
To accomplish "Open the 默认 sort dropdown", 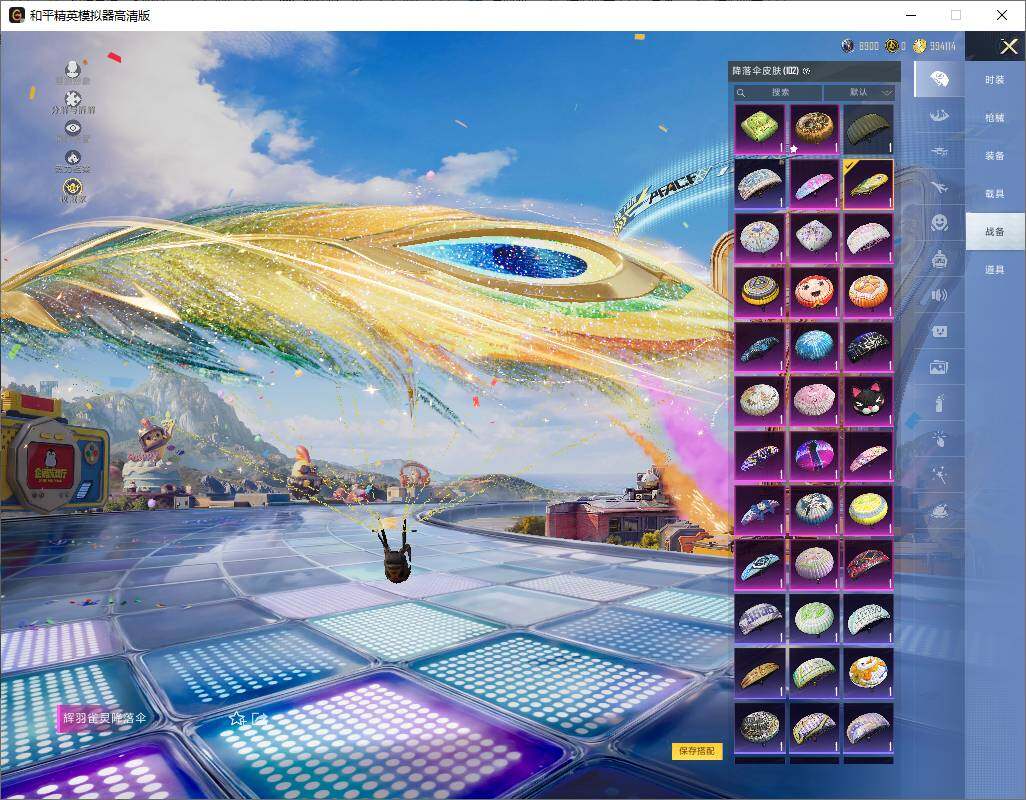I will point(858,93).
